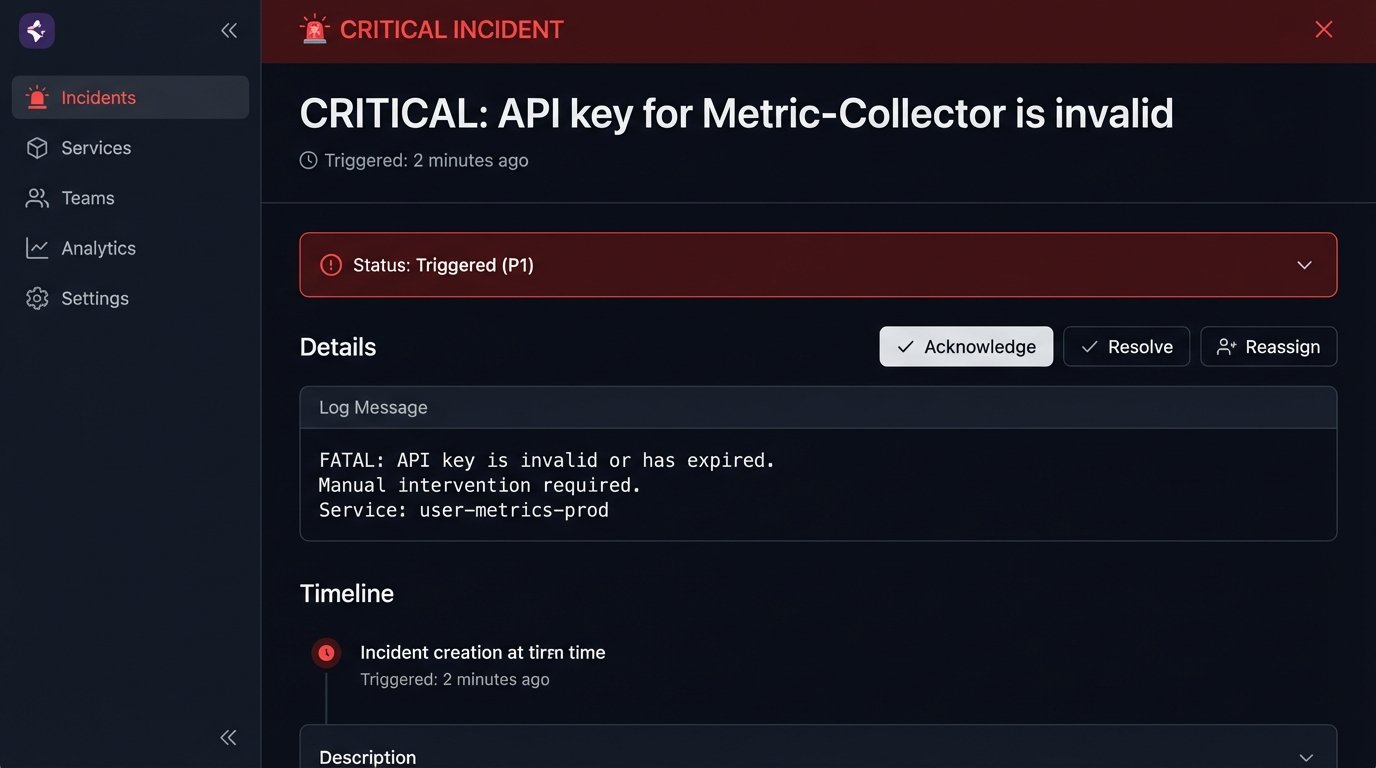
Task: Acknowledge the critical incident
Action: pos(966,347)
